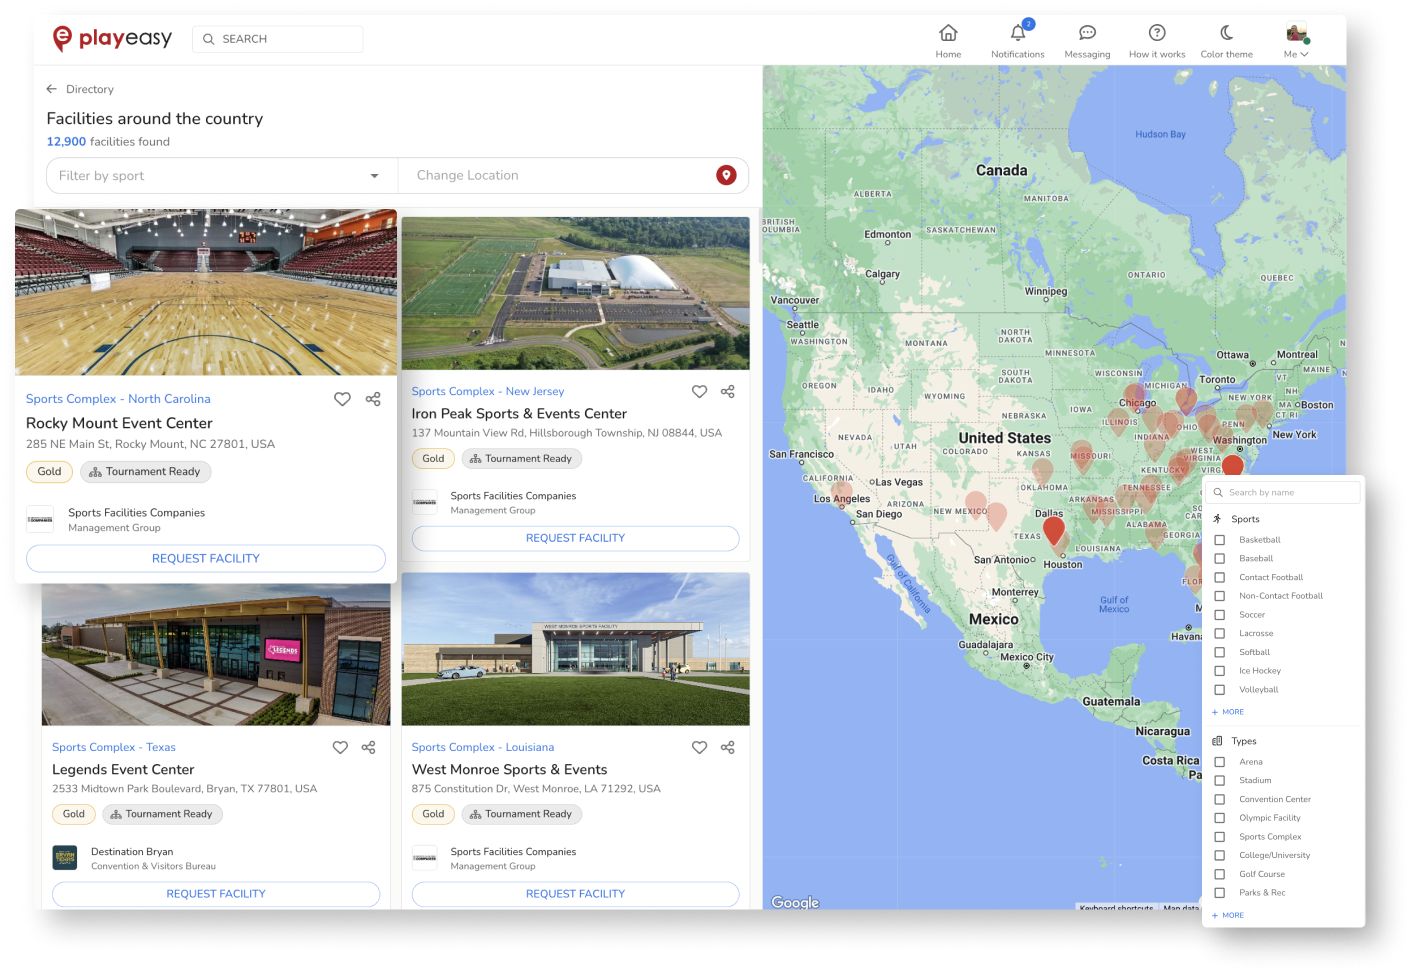Click Search by name field in filter panel
The height and width of the screenshot is (973, 1411).
[x=1284, y=492]
